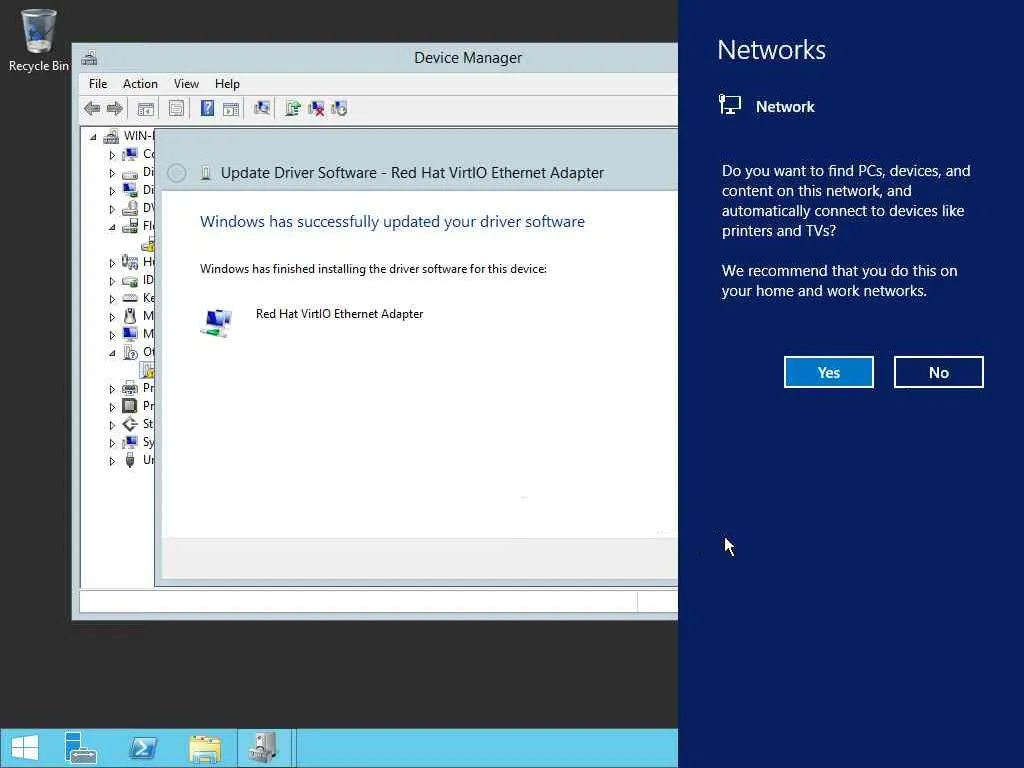Expand the USB controllers node arrow

112,461
